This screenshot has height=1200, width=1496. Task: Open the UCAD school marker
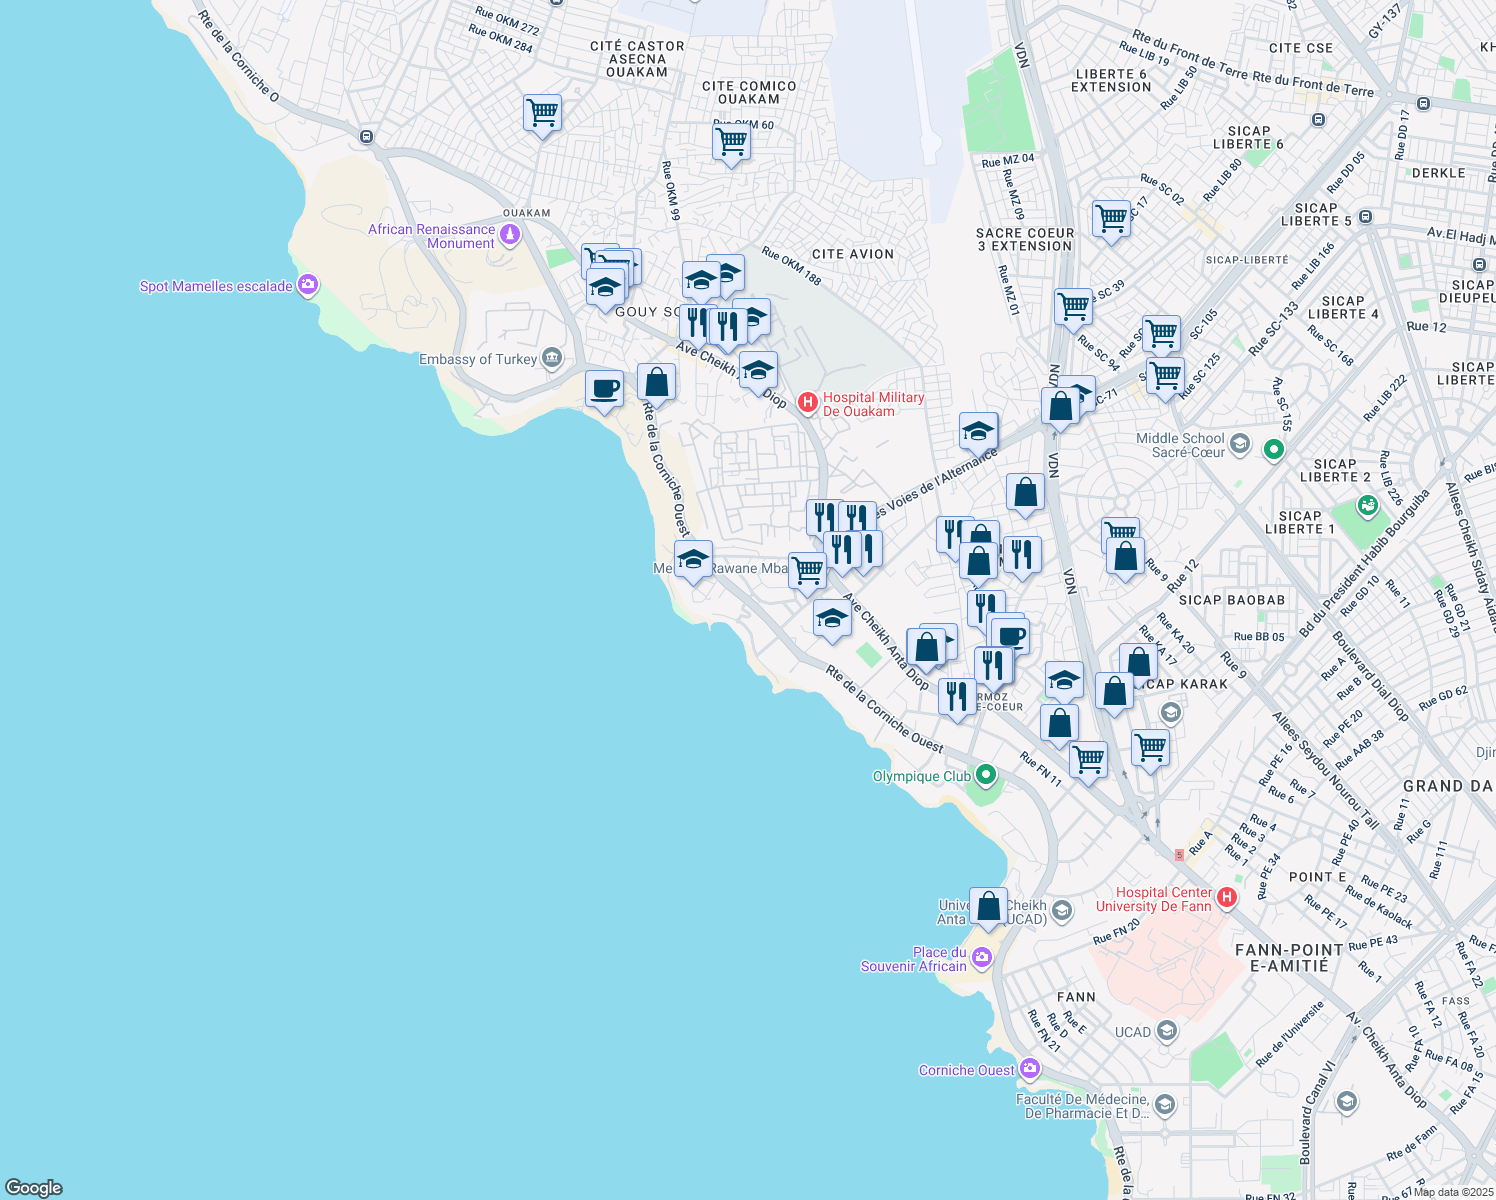coord(1167,1030)
